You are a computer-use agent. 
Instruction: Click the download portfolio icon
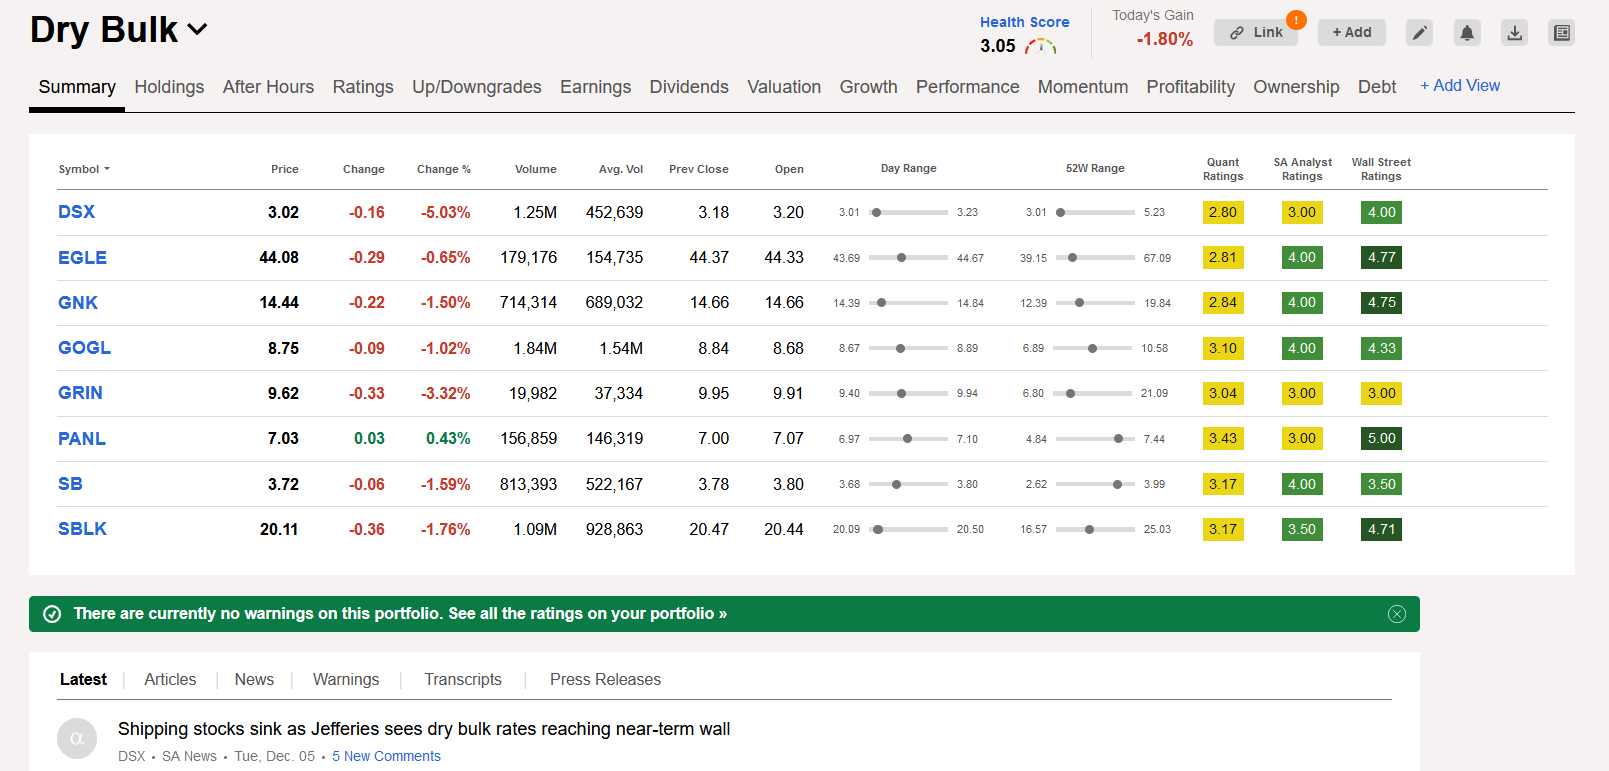pyautogui.click(x=1515, y=33)
